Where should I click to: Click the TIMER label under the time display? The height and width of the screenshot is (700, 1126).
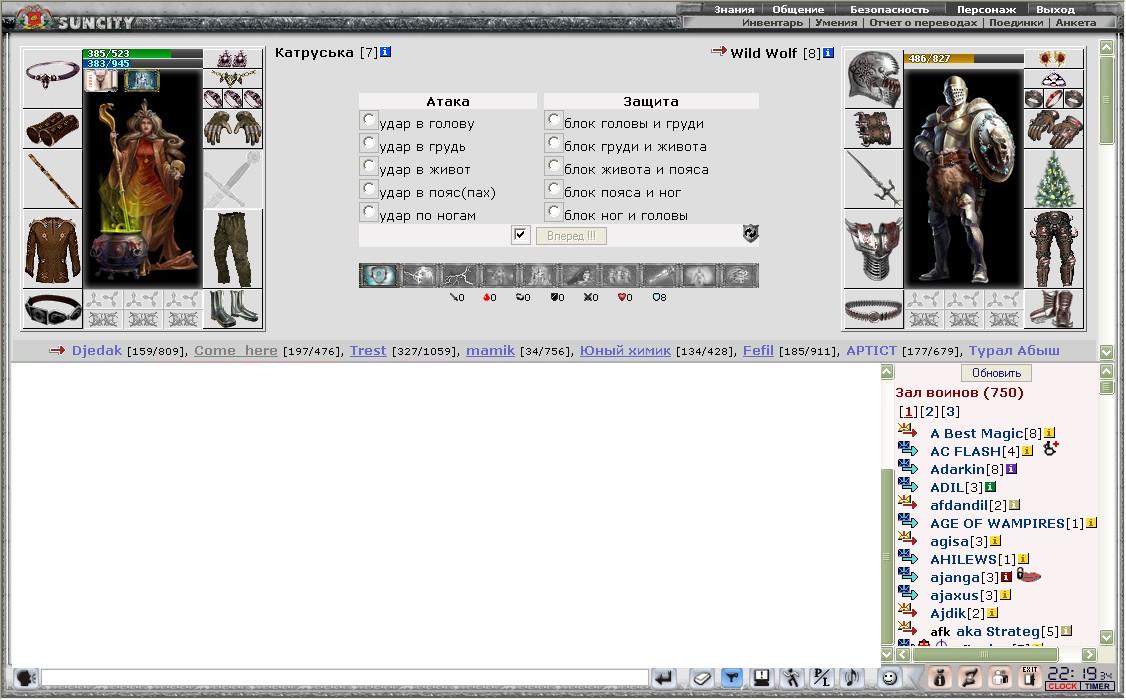tap(1097, 686)
